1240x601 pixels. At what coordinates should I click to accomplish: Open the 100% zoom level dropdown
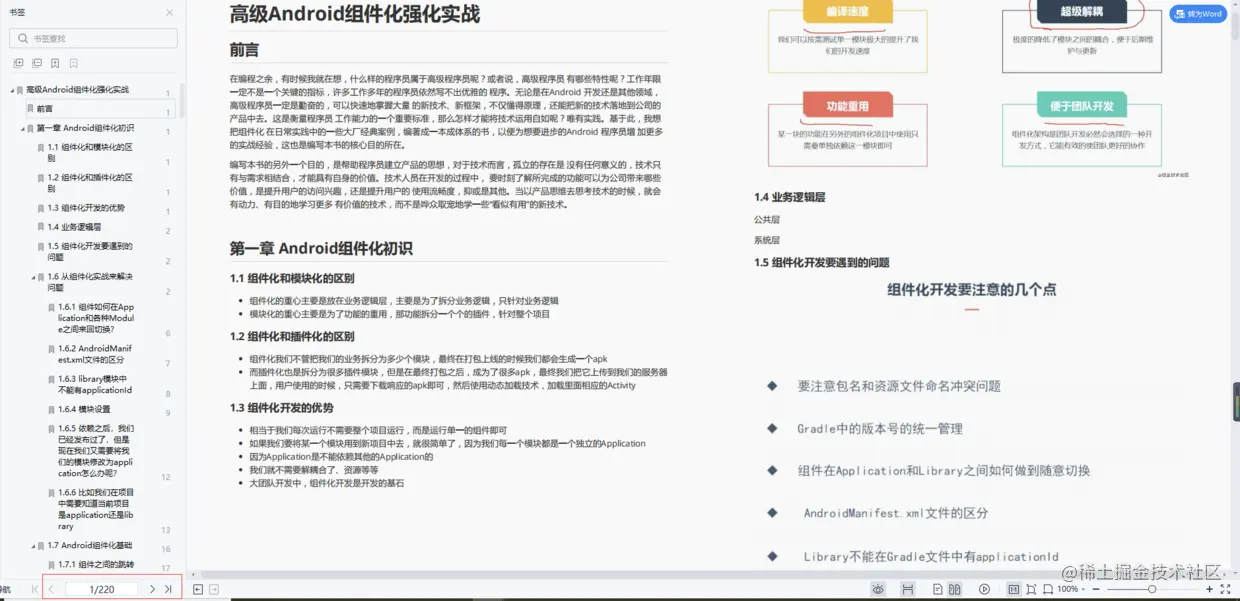pos(1071,589)
